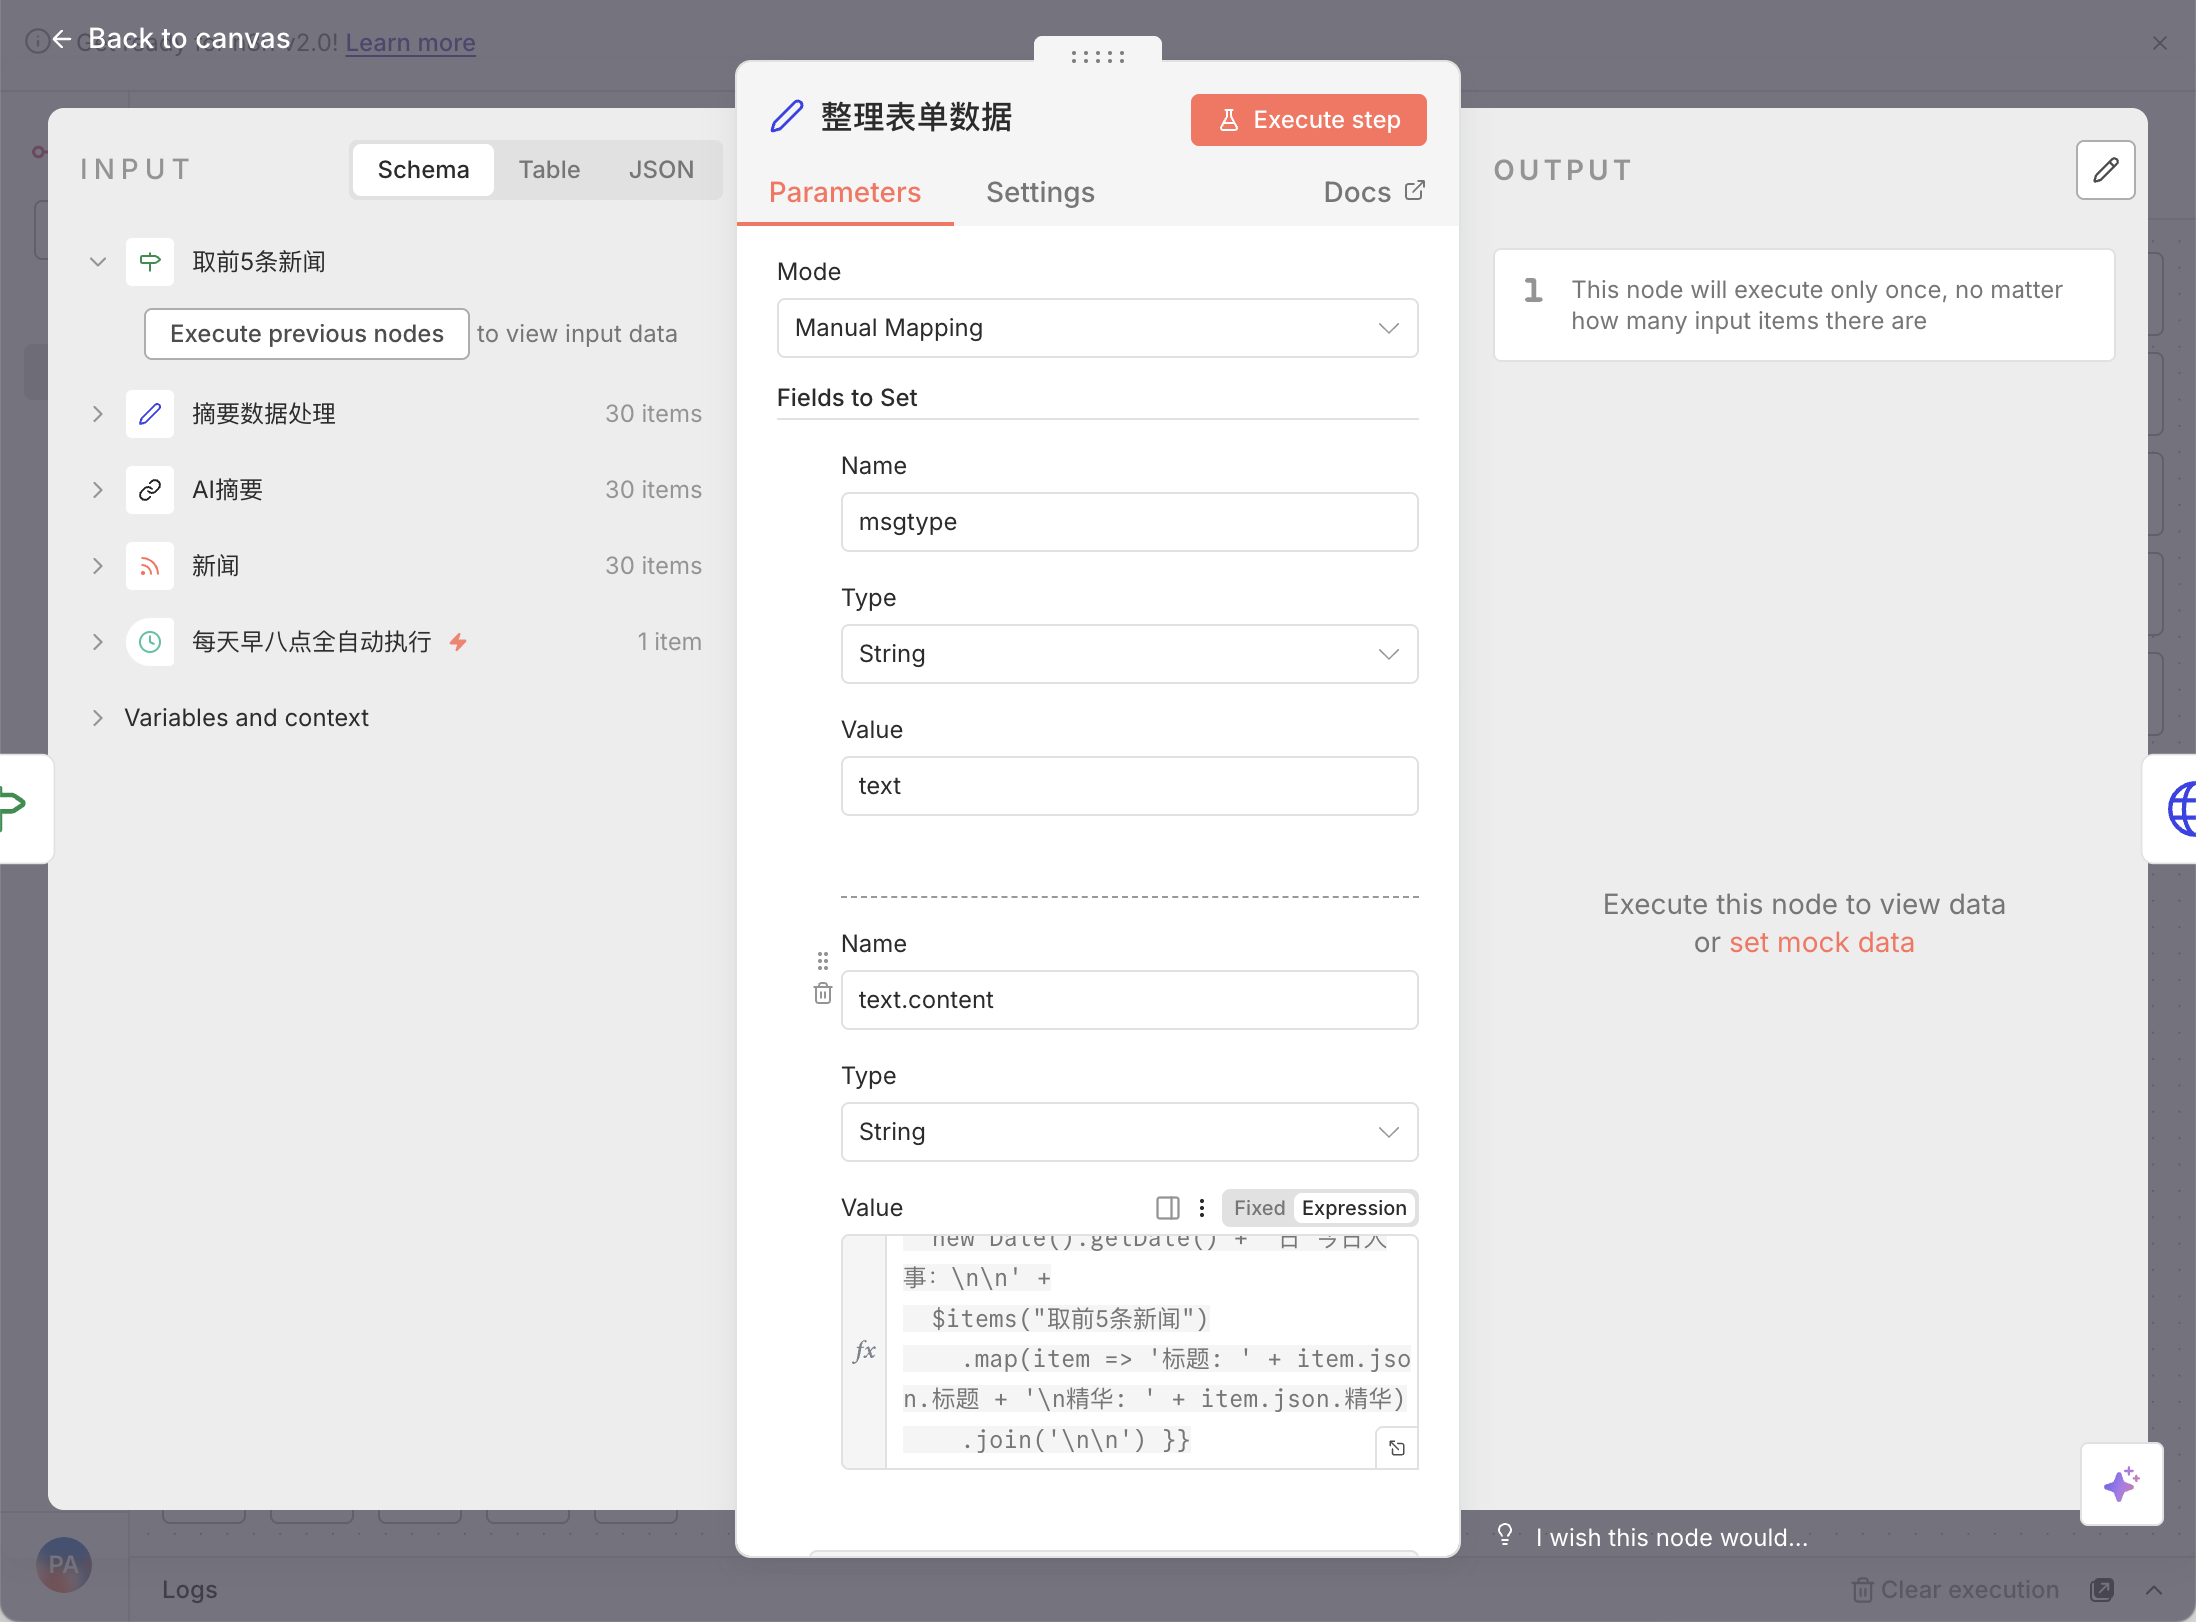Image resolution: width=2196 pixels, height=1622 pixels.
Task: Switch Value mode to Fixed
Action: tap(1258, 1208)
